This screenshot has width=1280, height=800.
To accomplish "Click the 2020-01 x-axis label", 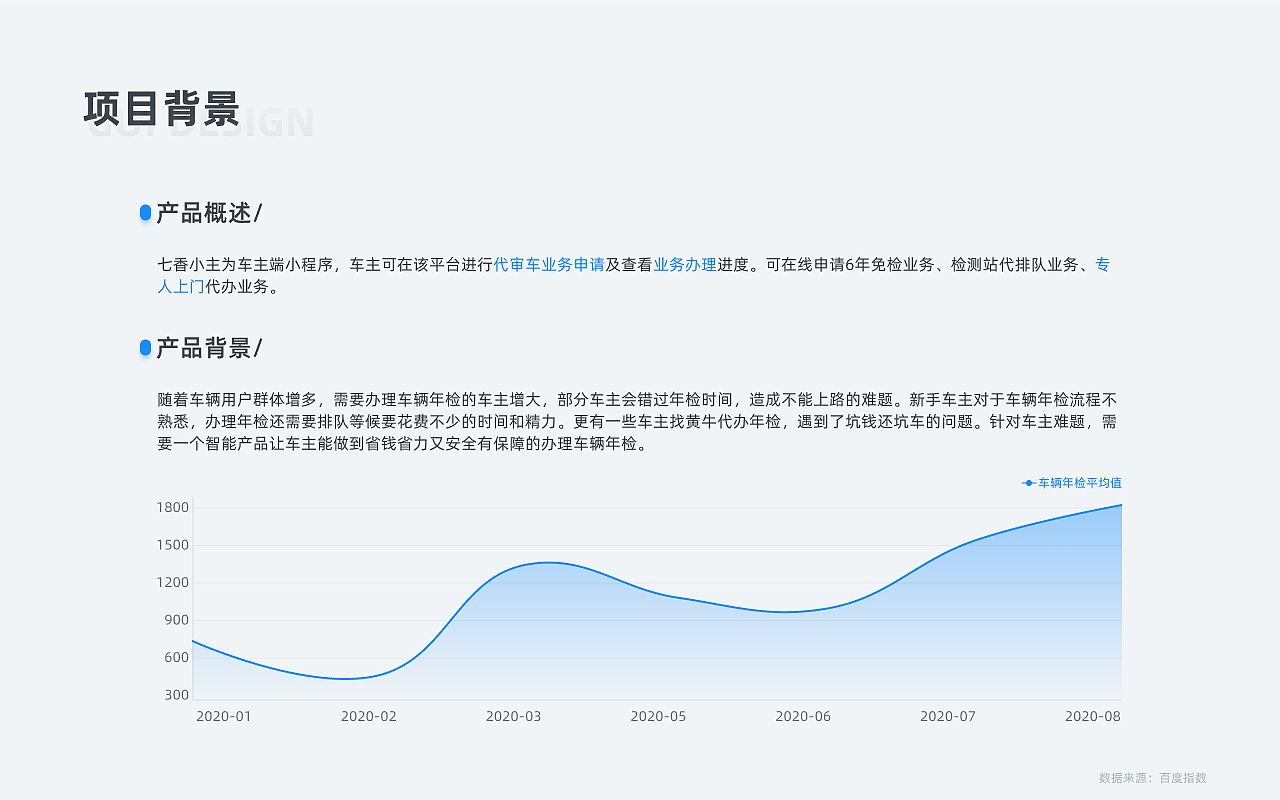I will pos(224,716).
